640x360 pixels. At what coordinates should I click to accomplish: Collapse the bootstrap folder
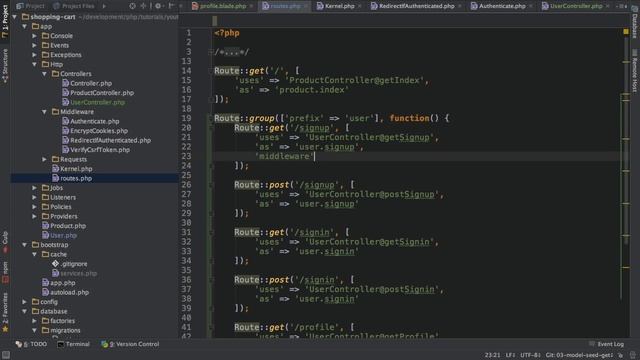click(x=25, y=245)
